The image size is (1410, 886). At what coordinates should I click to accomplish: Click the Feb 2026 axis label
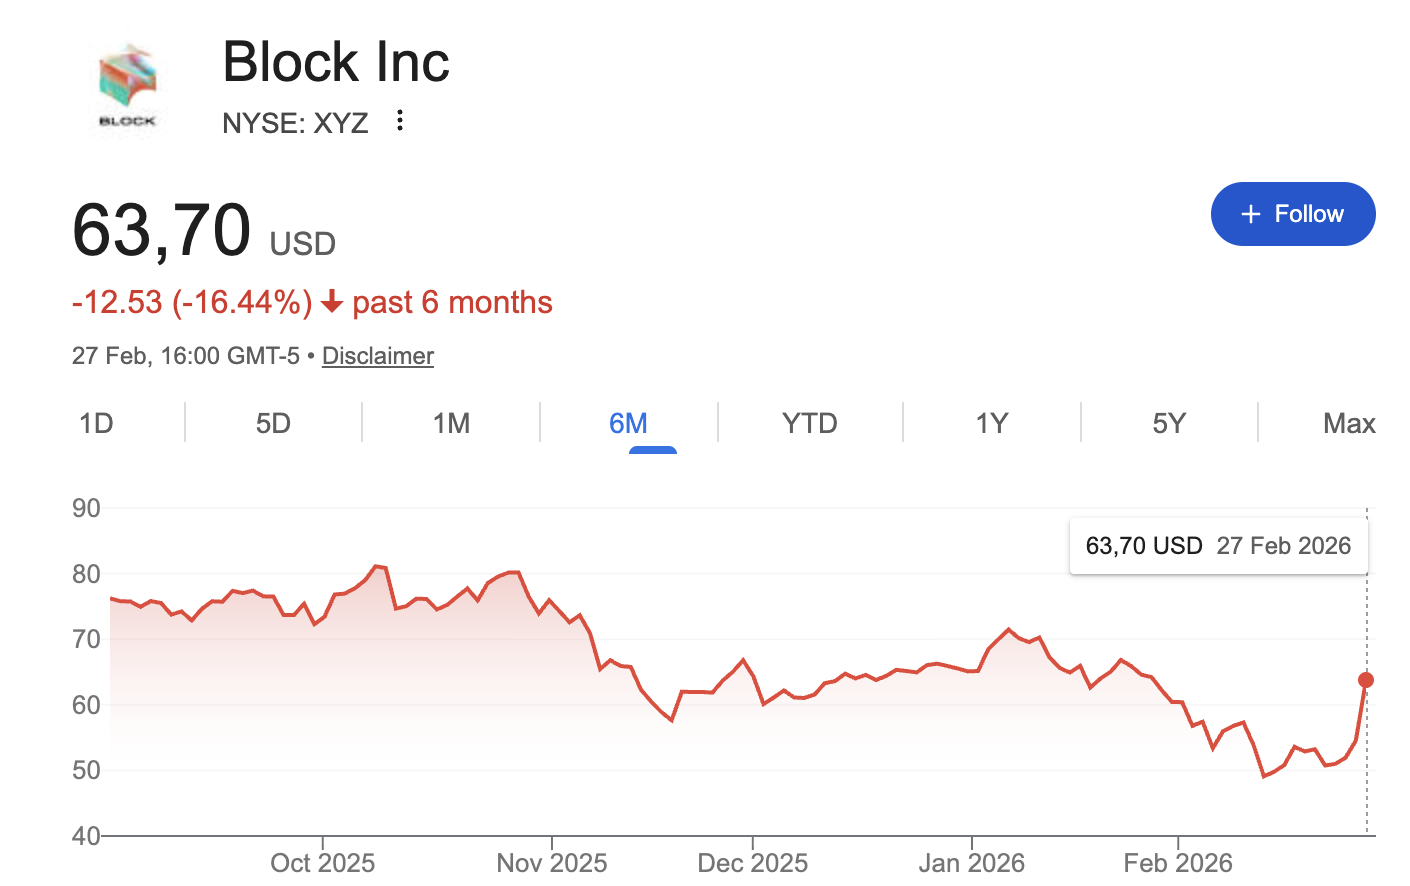tap(1177, 862)
